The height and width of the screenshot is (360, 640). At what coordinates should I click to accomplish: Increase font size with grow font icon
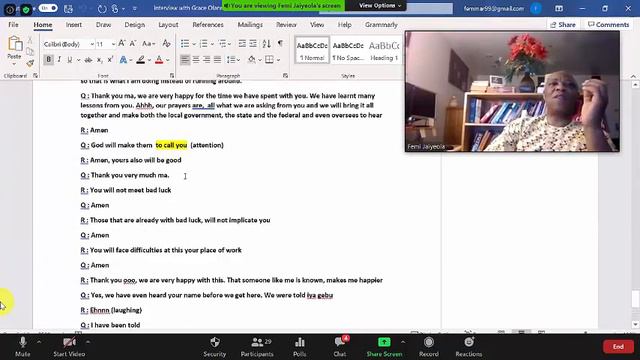(x=122, y=43)
